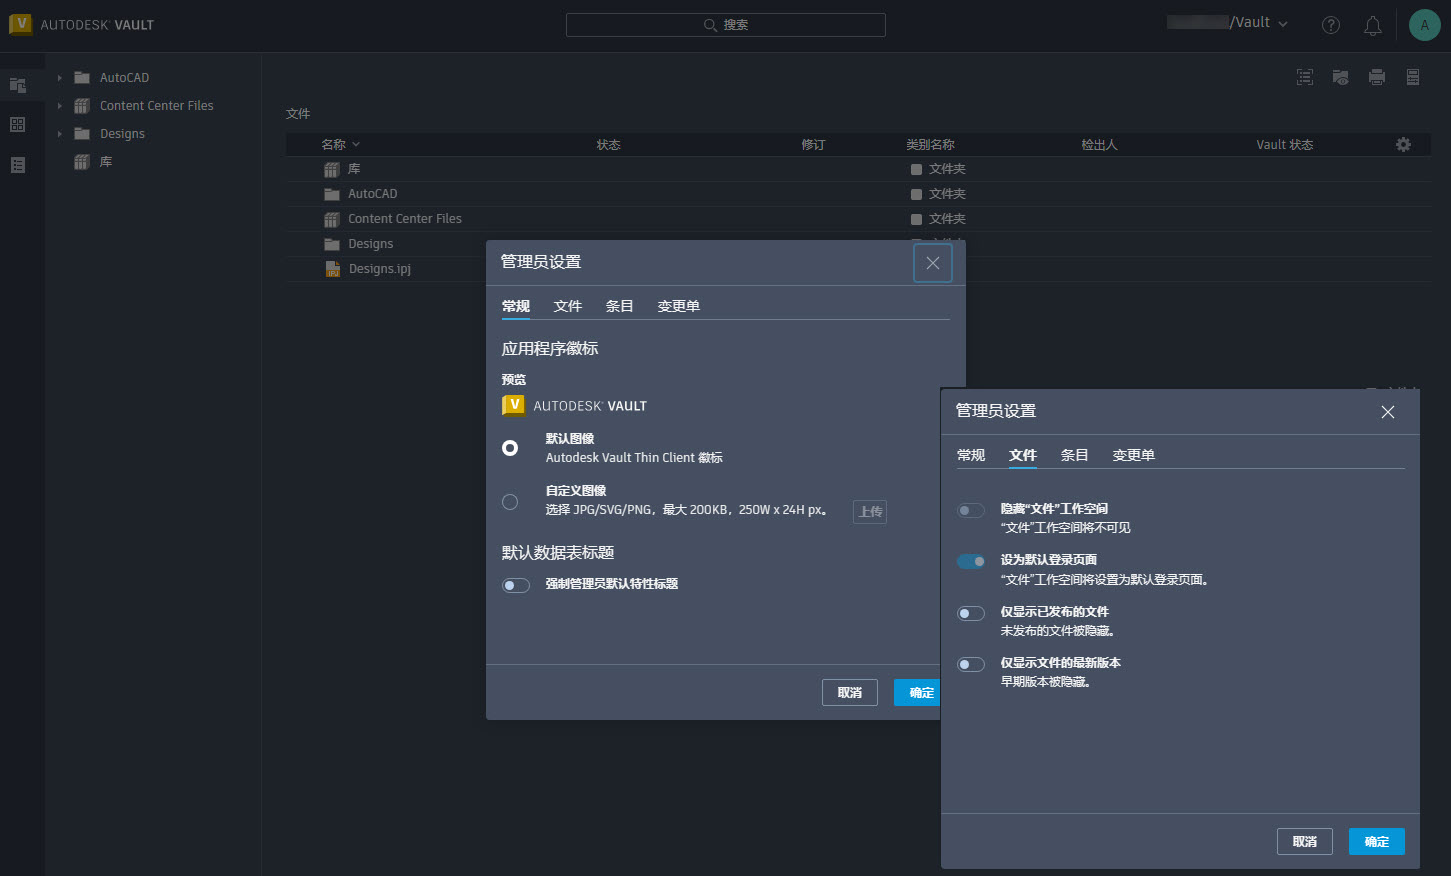Image resolution: width=1451 pixels, height=876 pixels.
Task: Click the AutoCAD folder icon in the tree
Action: pos(82,78)
